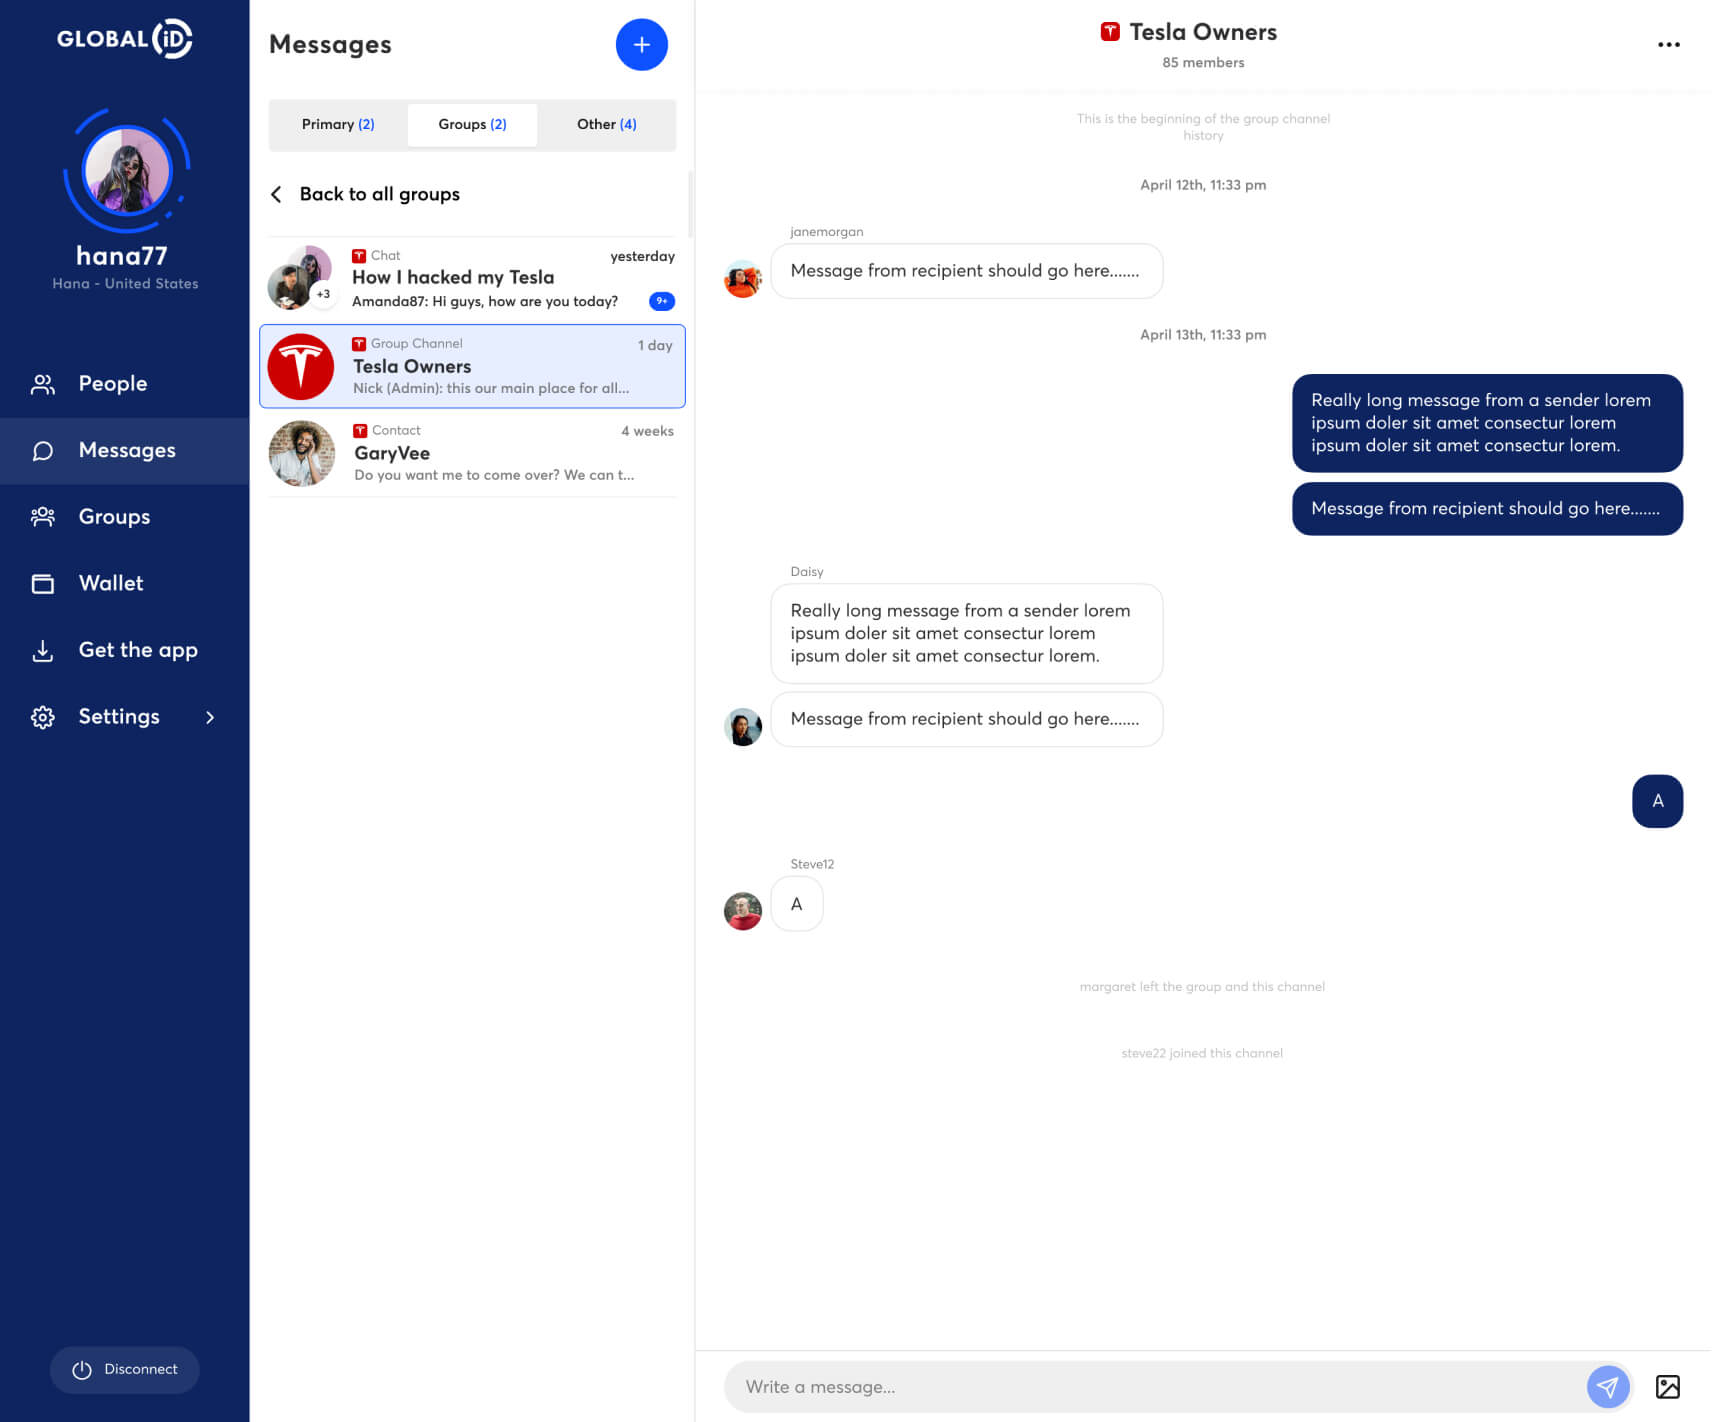Image resolution: width=1712 pixels, height=1422 pixels.
Task: Switch to Other (4) tab
Action: coord(606,125)
